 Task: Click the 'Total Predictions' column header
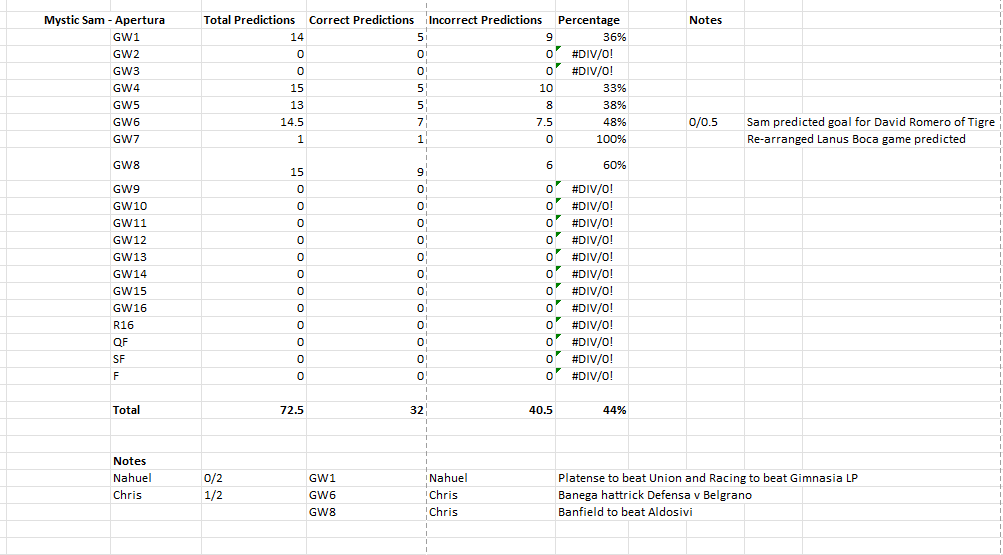click(x=249, y=20)
